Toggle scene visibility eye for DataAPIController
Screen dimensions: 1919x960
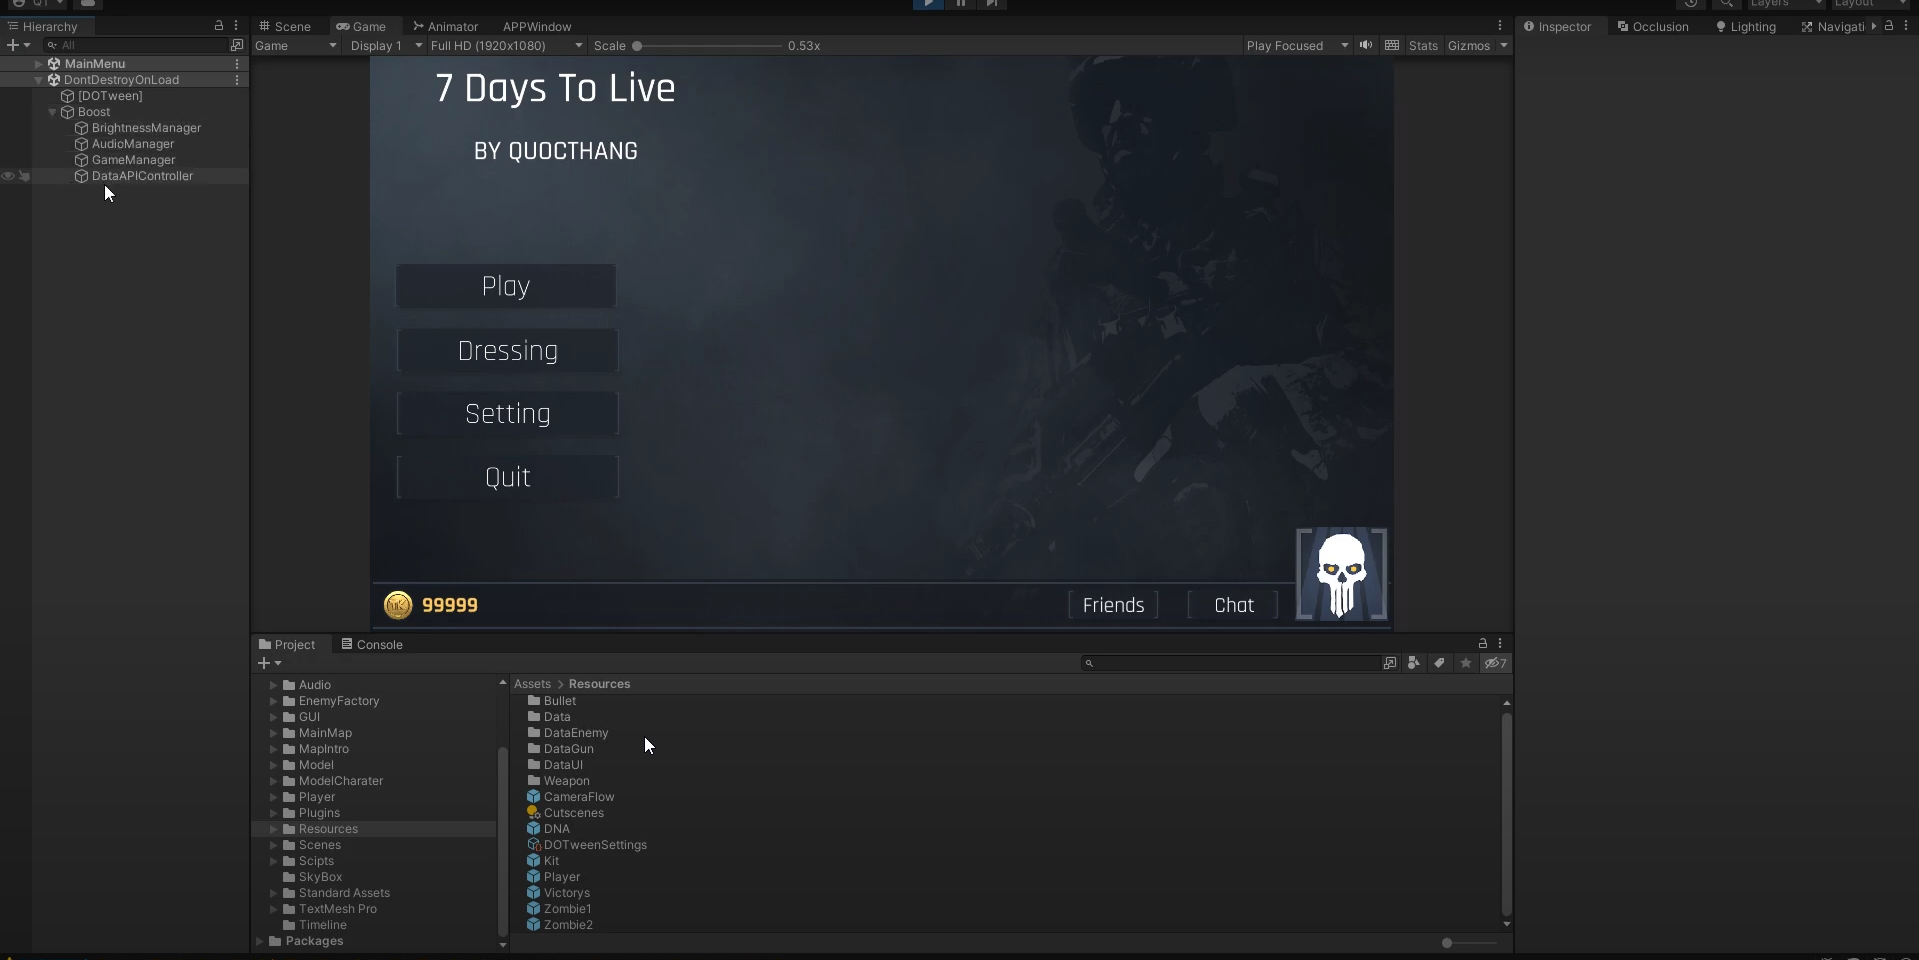tap(8, 176)
